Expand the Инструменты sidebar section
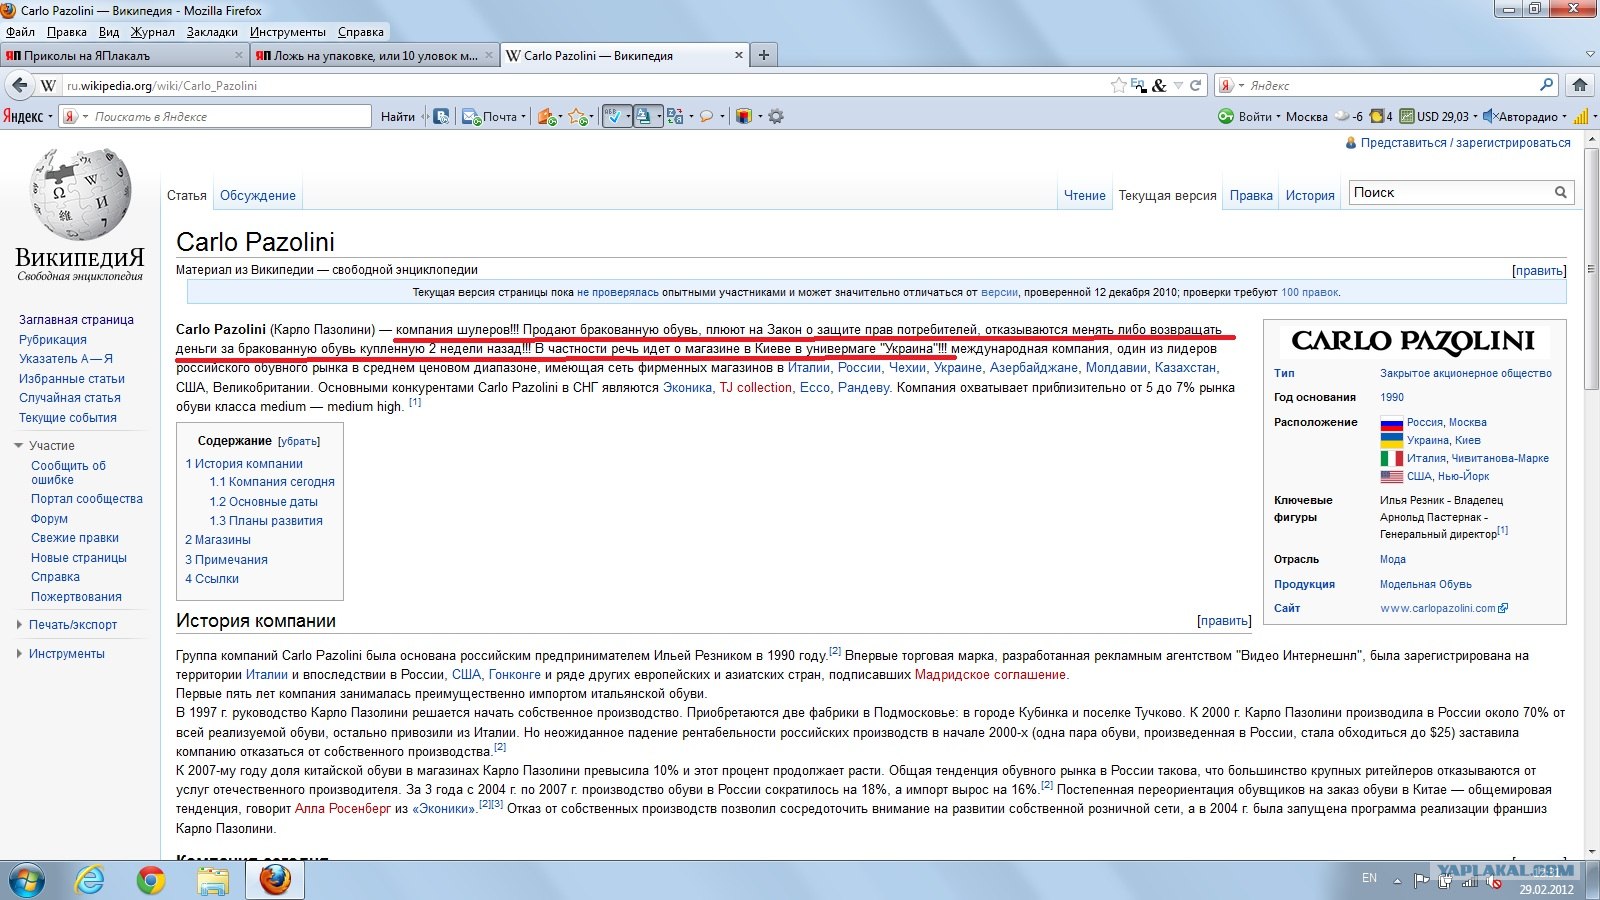The width and height of the screenshot is (1600, 900). (19, 654)
